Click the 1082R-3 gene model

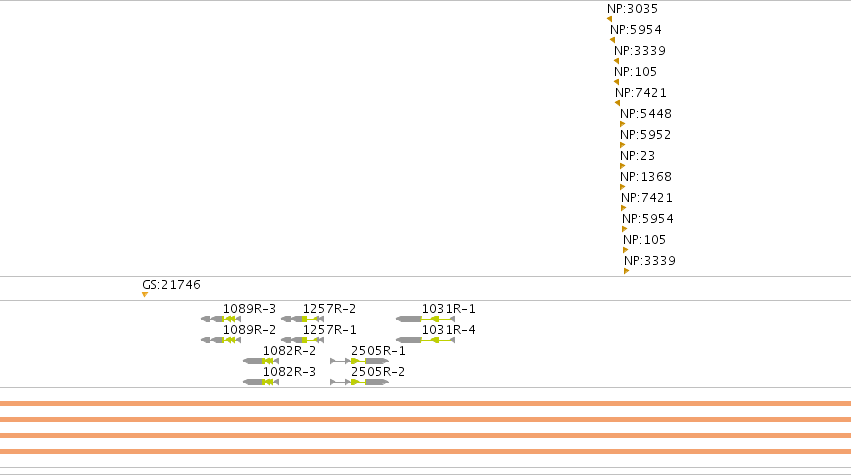click(x=261, y=382)
